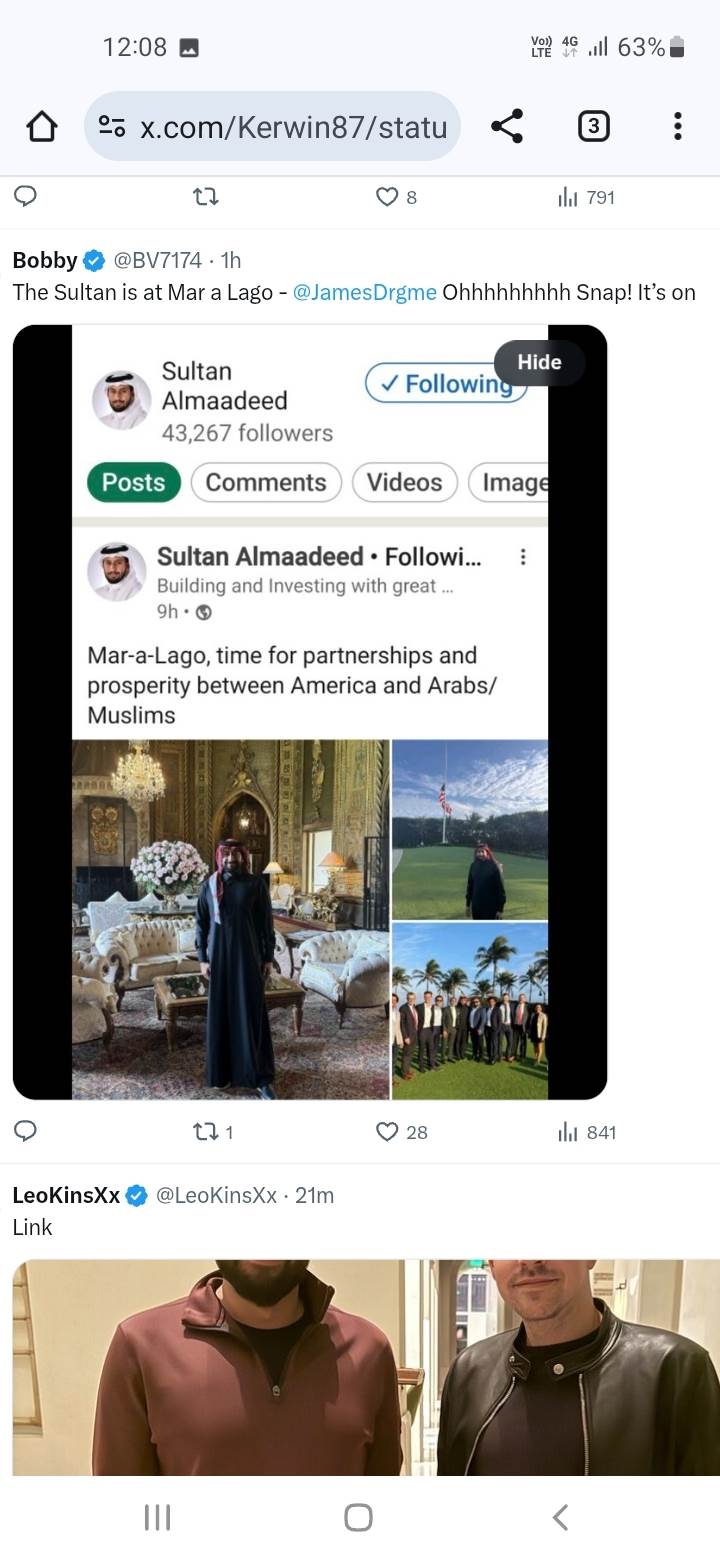Repost the top post above Bobby
The height and width of the screenshot is (1560, 720).
tap(205, 197)
